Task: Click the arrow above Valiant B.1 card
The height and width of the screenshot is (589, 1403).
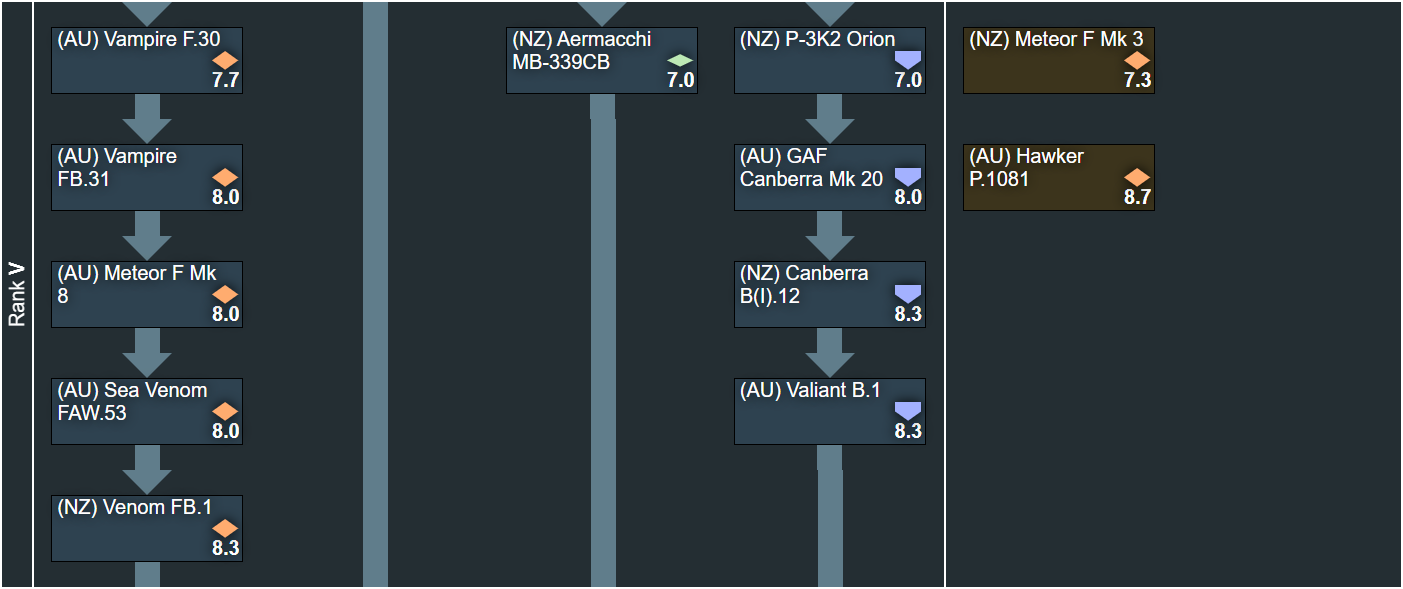Action: click(830, 353)
